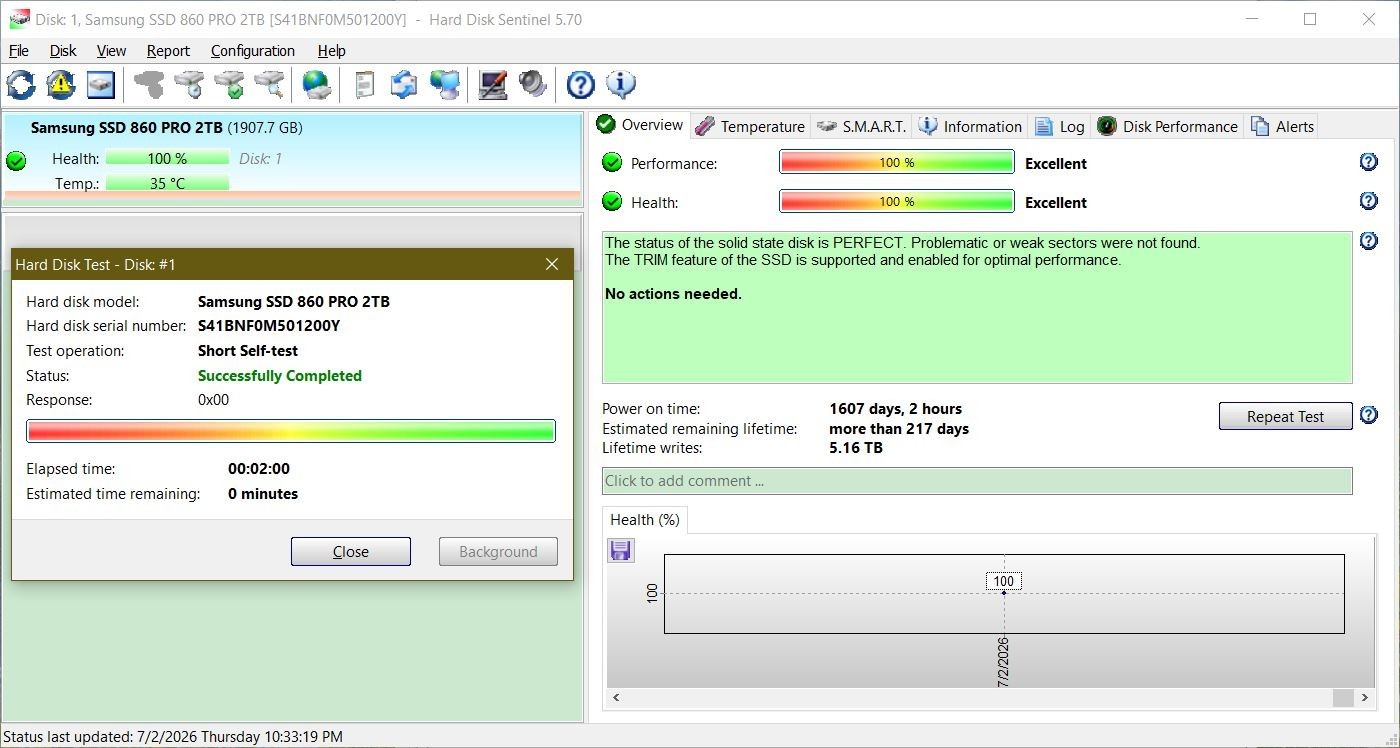The height and width of the screenshot is (748, 1400).
Task: Save Health graph with floppy disk icon
Action: click(x=620, y=550)
